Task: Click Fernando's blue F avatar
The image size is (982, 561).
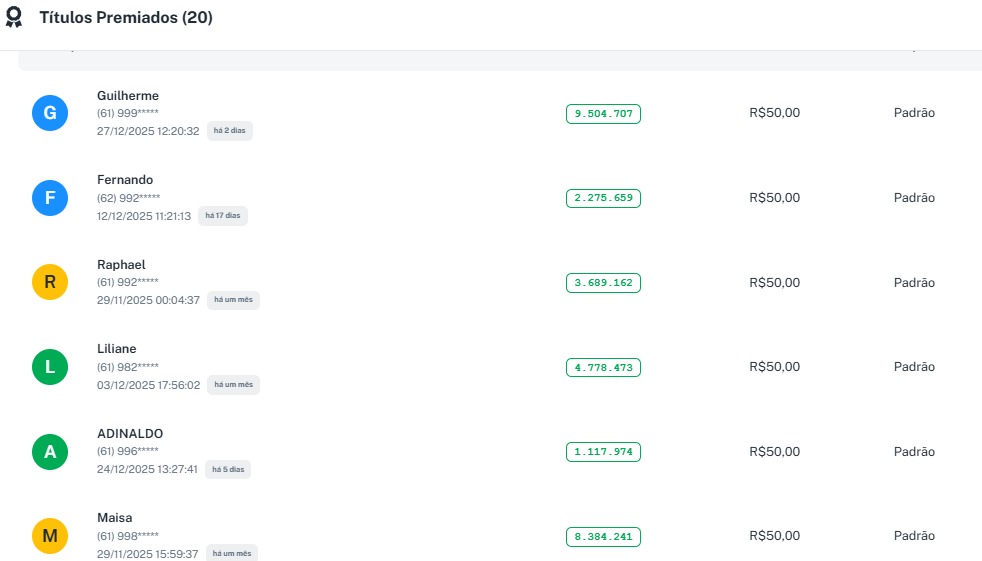Action: [50, 198]
